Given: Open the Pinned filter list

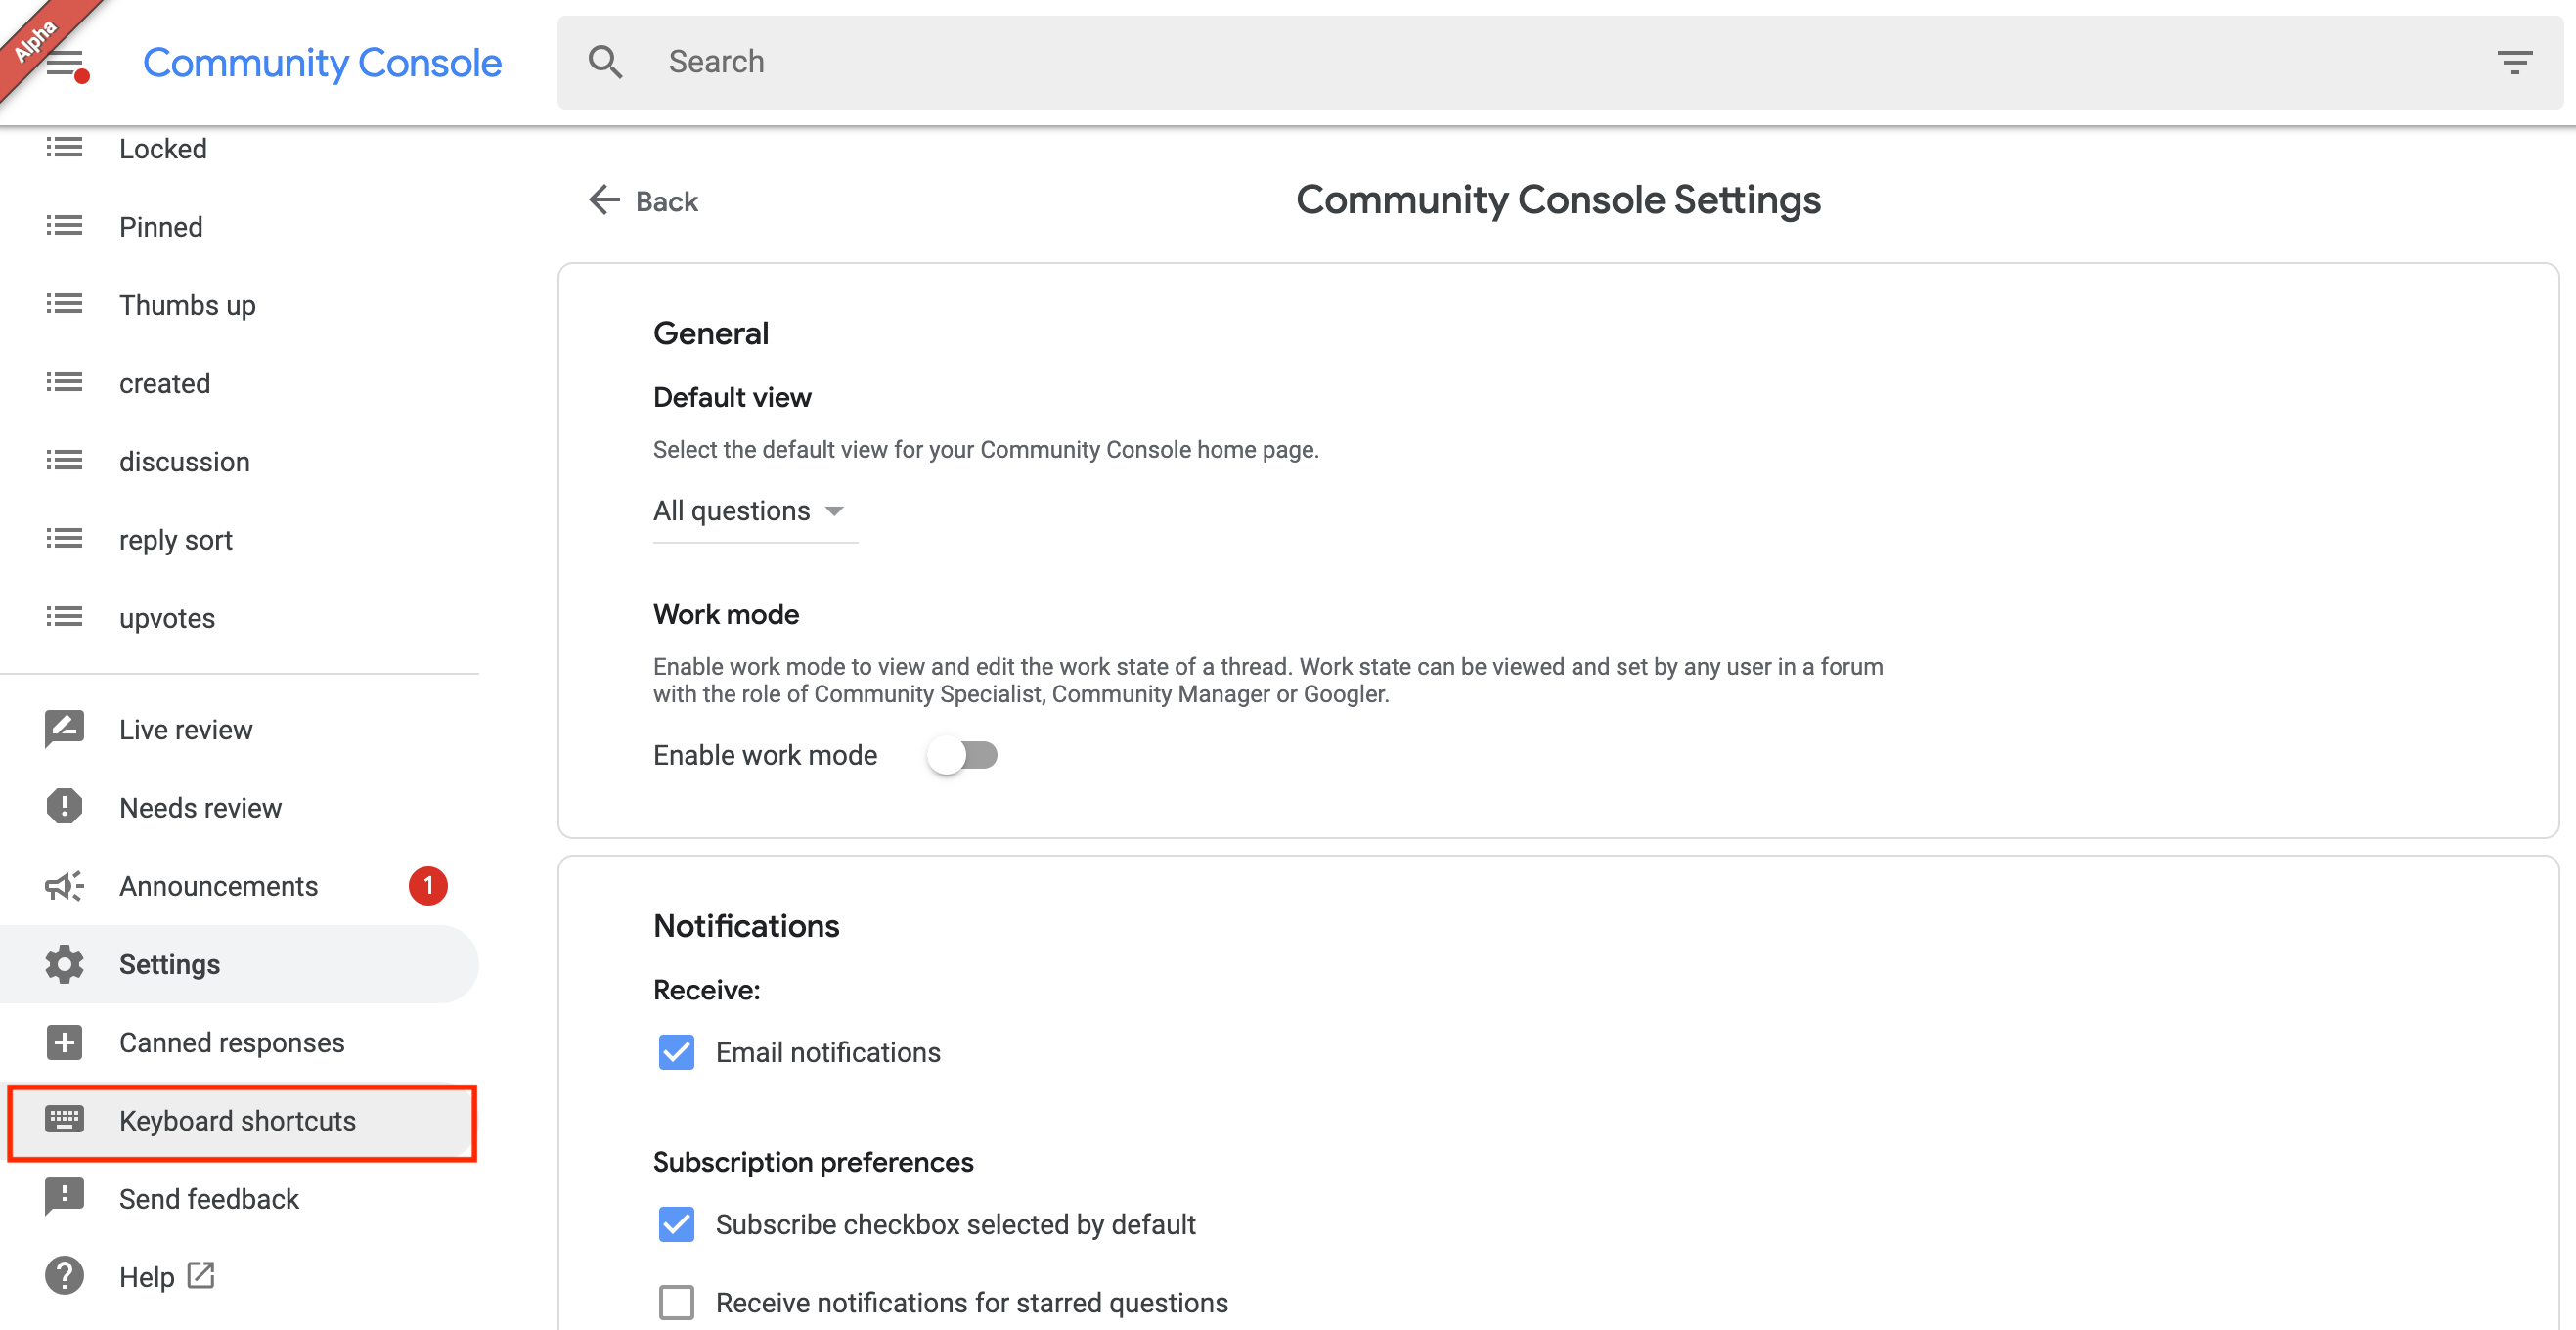Looking at the screenshot, I should point(160,227).
